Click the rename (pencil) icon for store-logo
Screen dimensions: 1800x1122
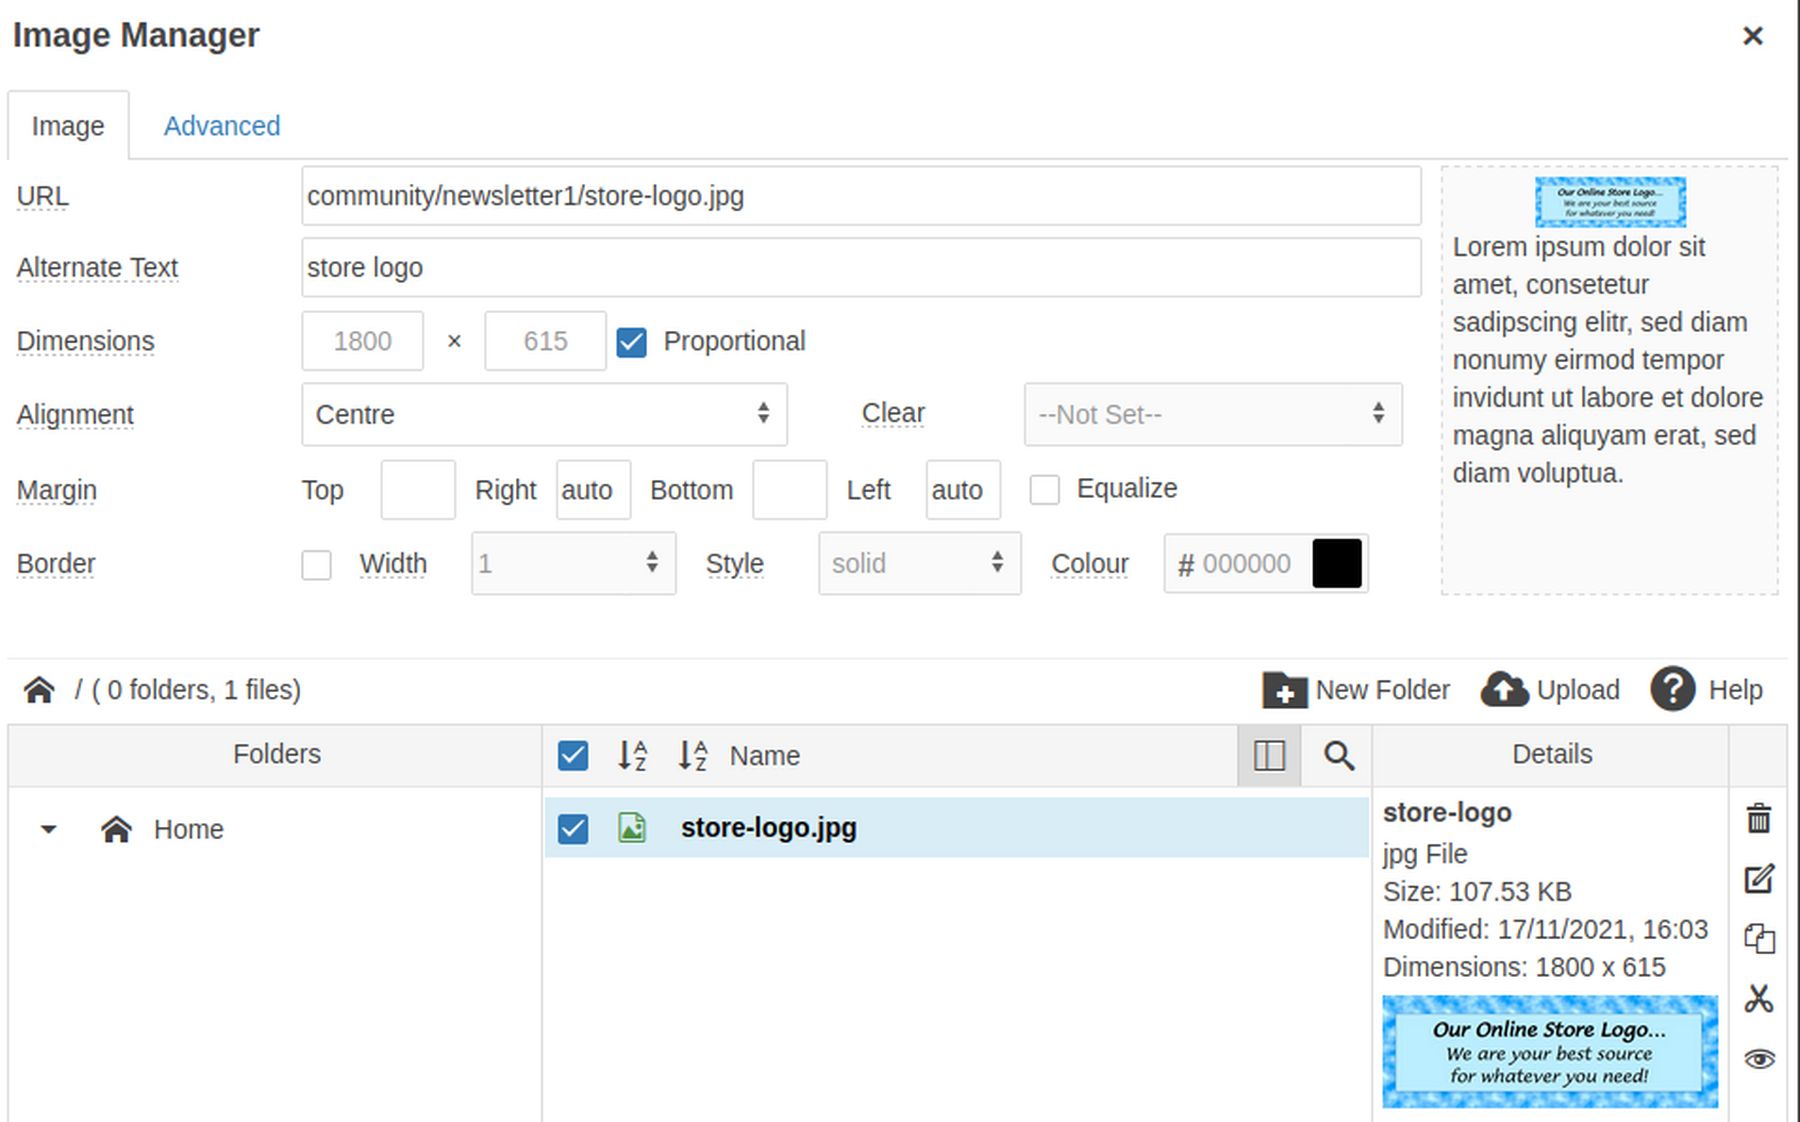tap(1758, 879)
